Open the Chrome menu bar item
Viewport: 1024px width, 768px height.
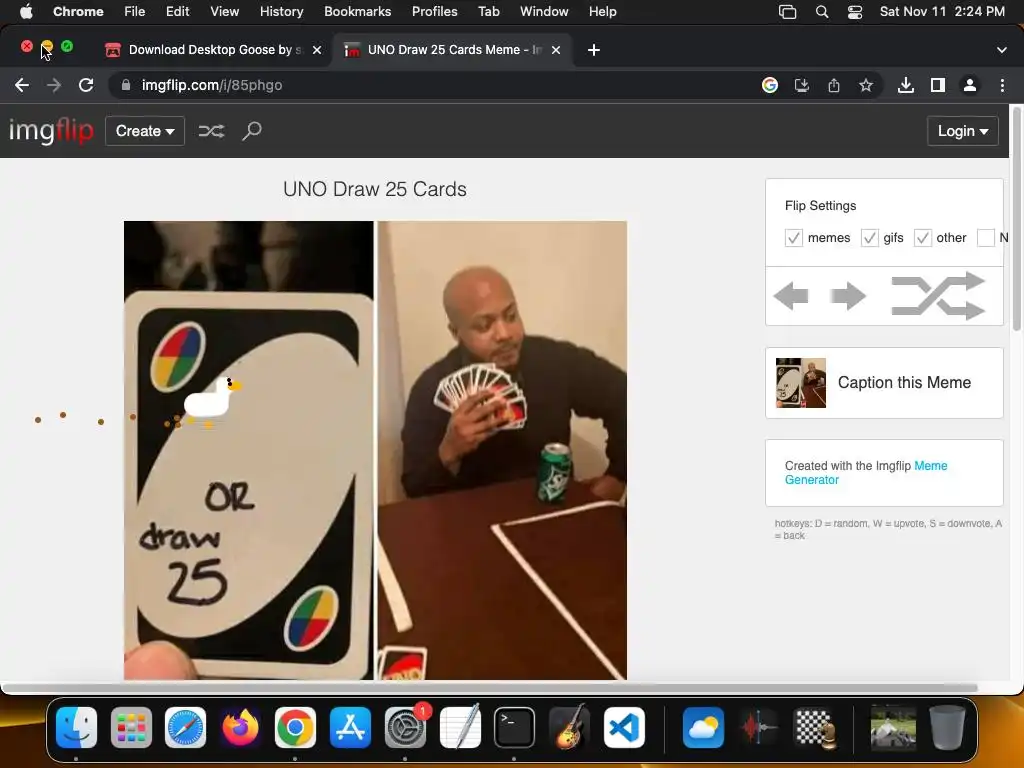click(78, 12)
